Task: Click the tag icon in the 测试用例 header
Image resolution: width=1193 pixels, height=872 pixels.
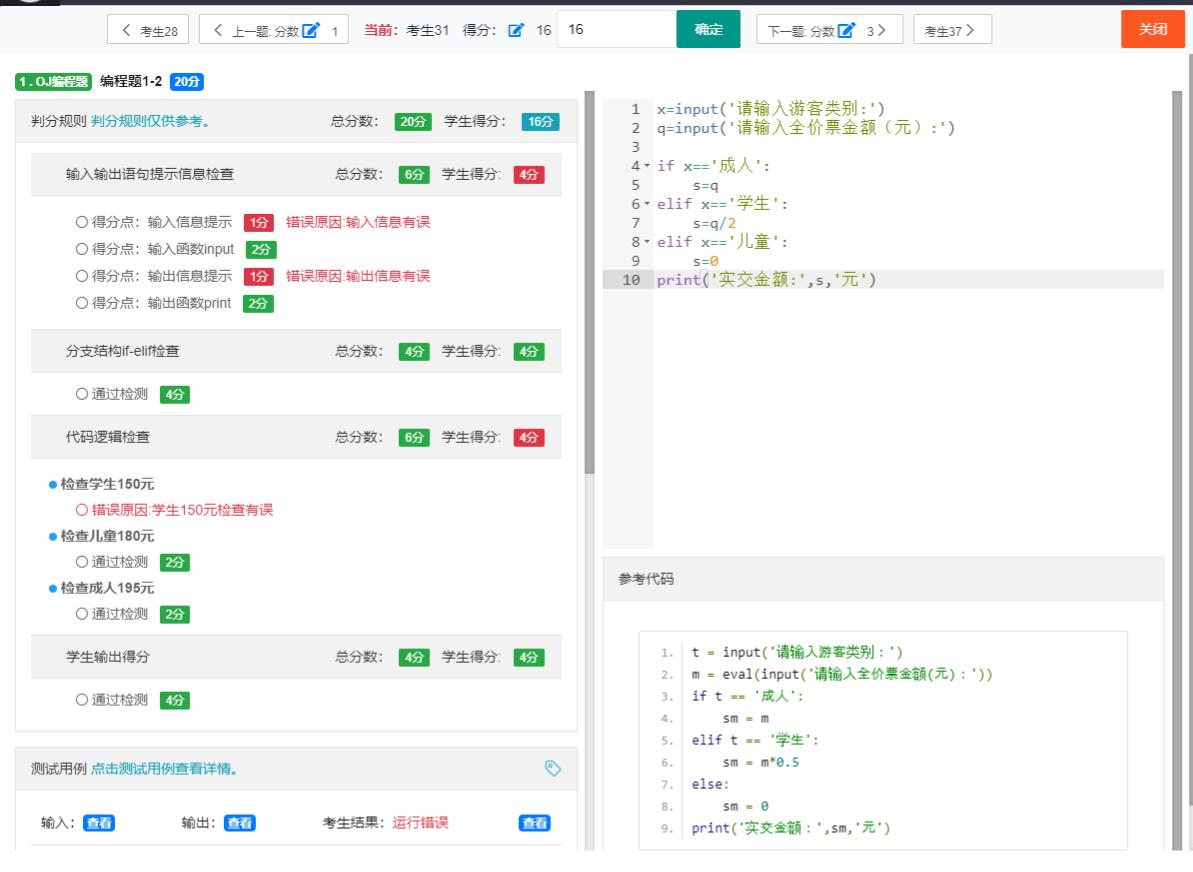Action: click(553, 768)
